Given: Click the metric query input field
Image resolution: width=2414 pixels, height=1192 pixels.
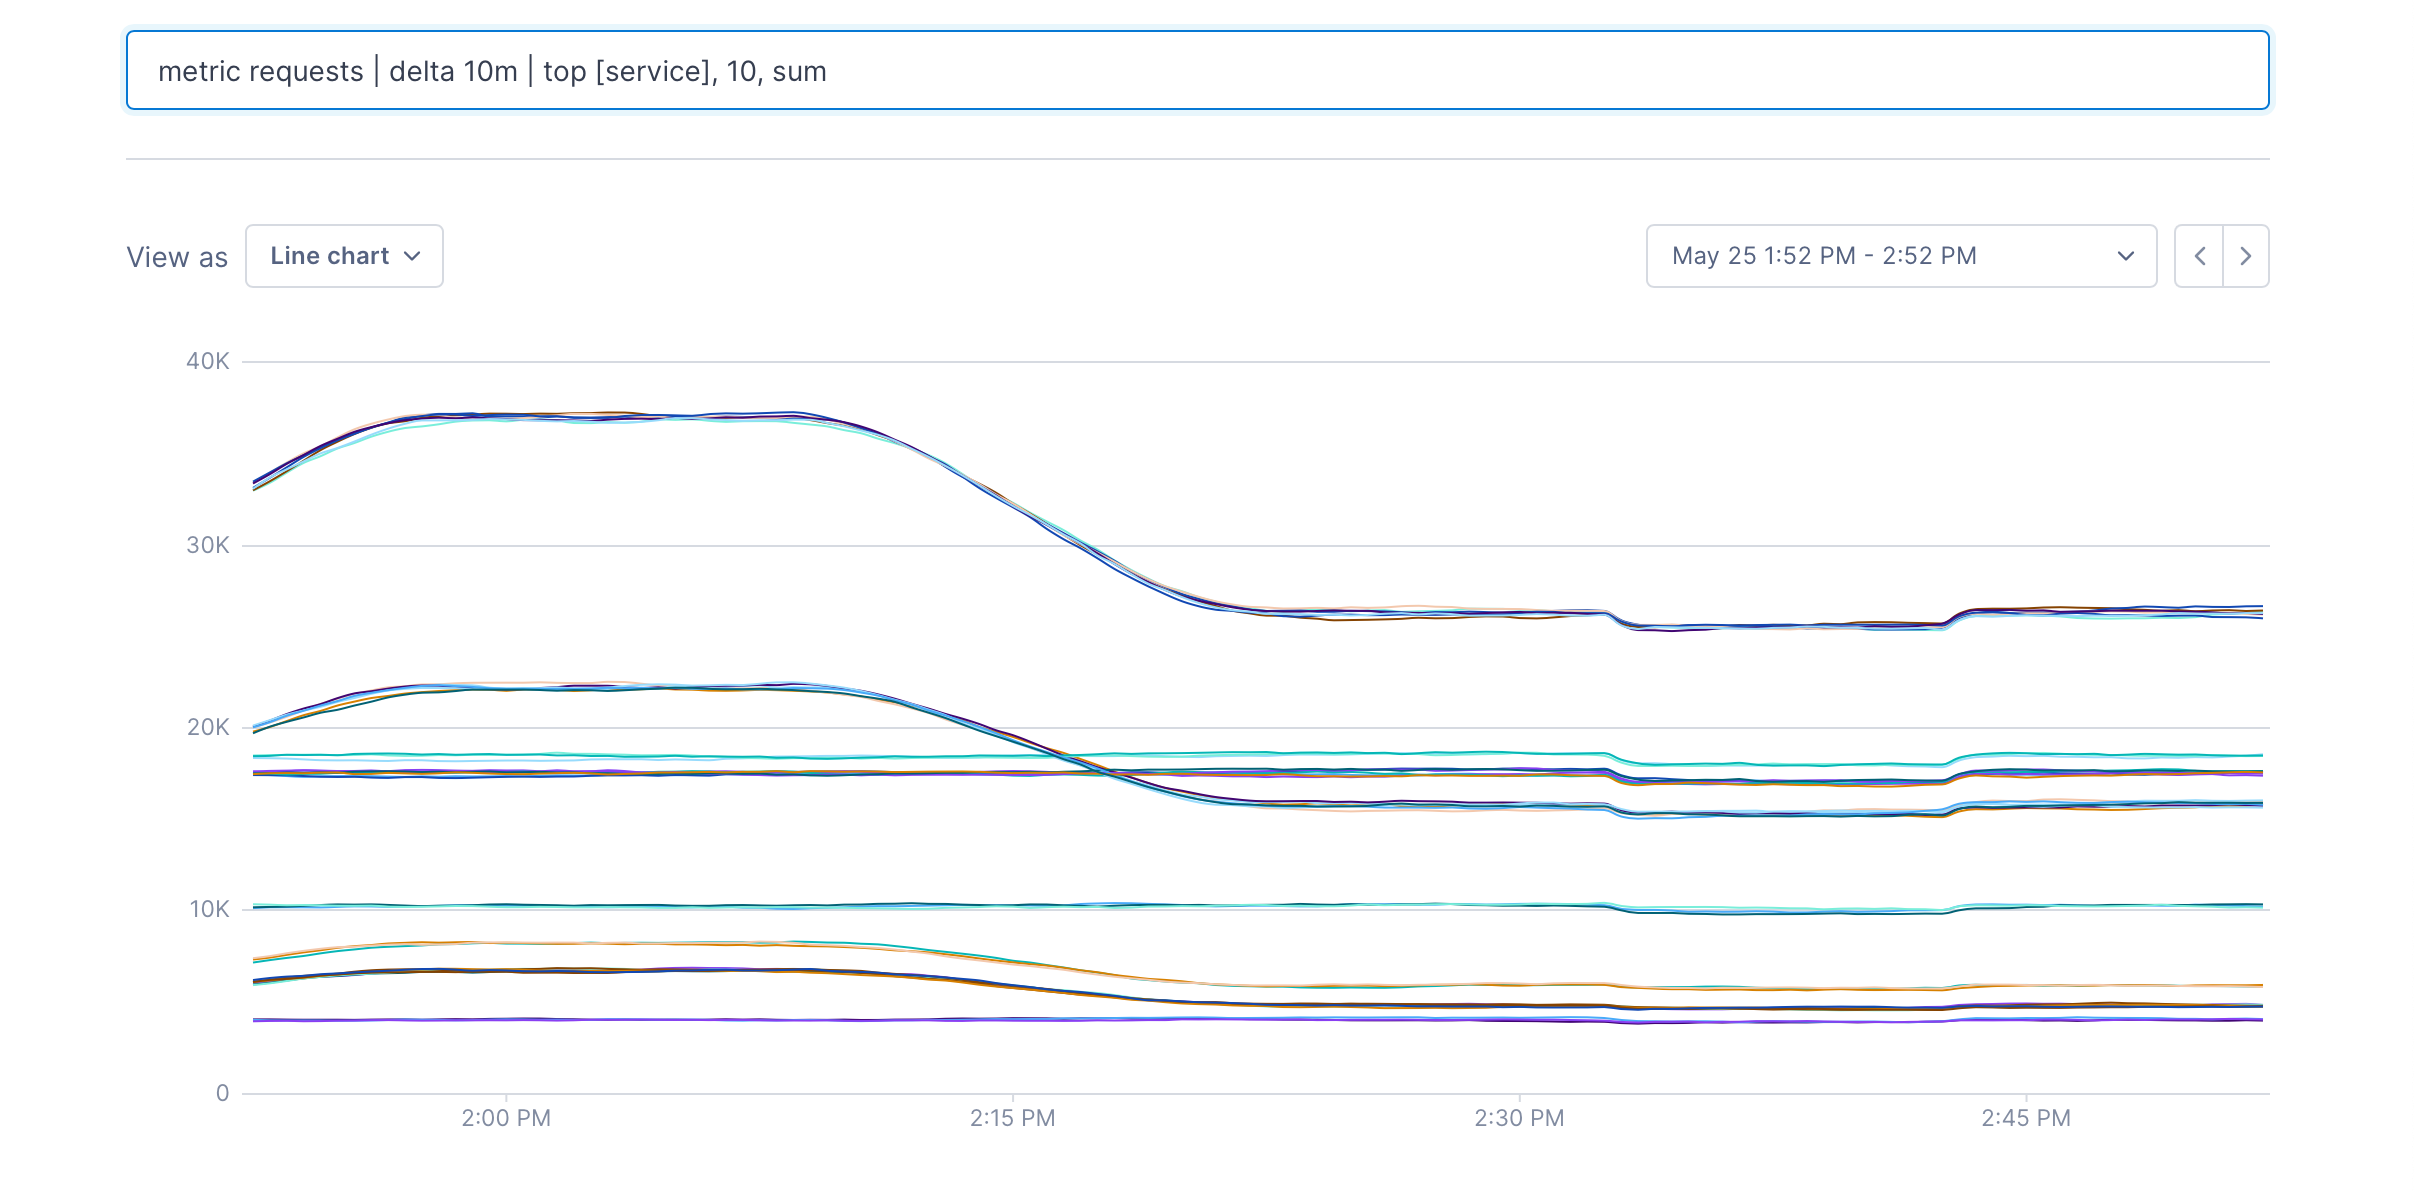Looking at the screenshot, I should tap(1196, 71).
